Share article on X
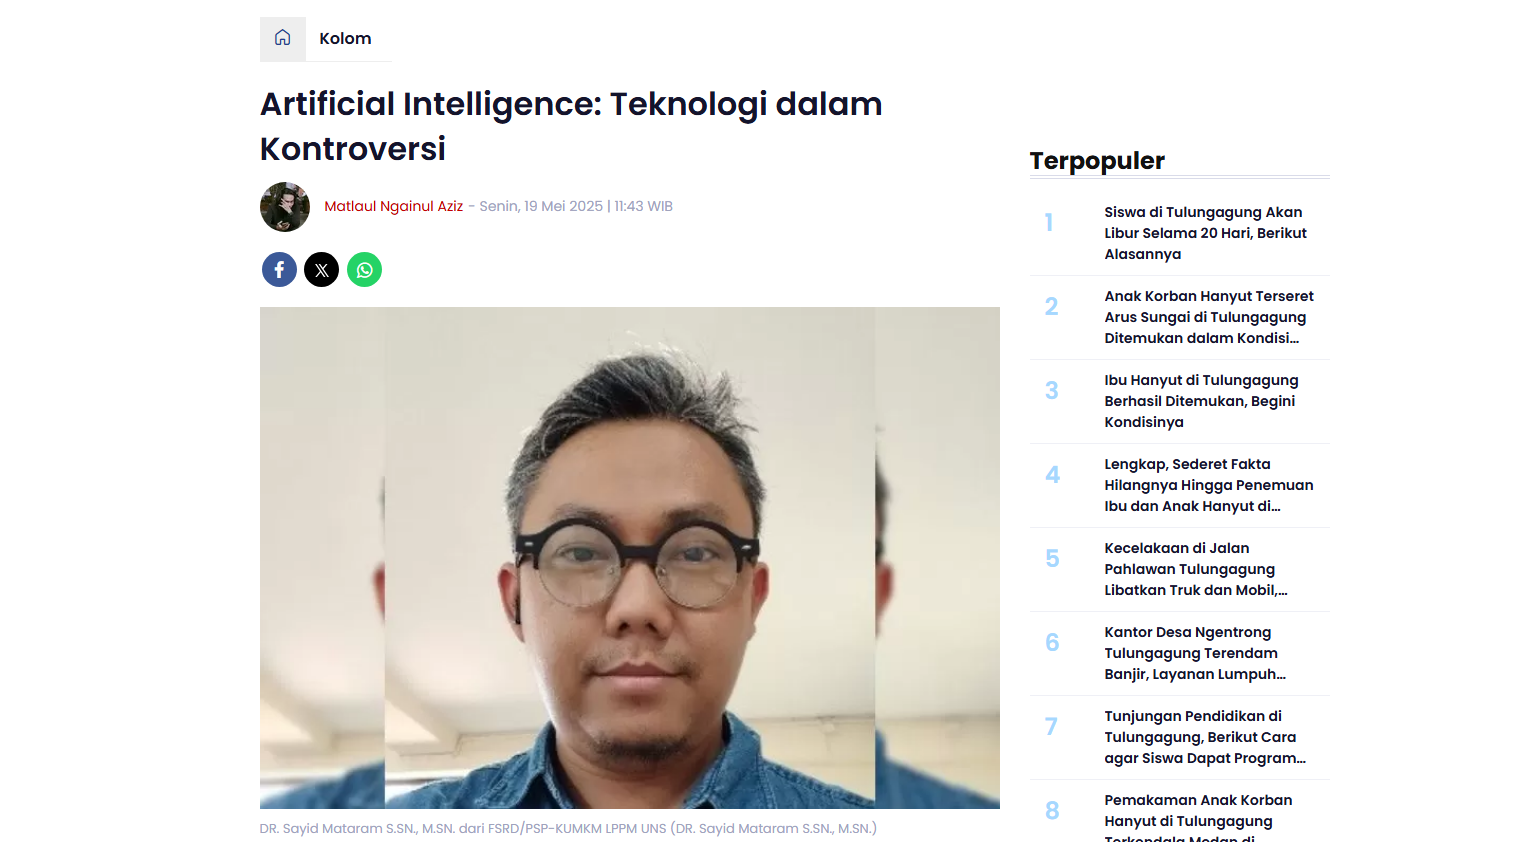 click(x=322, y=270)
